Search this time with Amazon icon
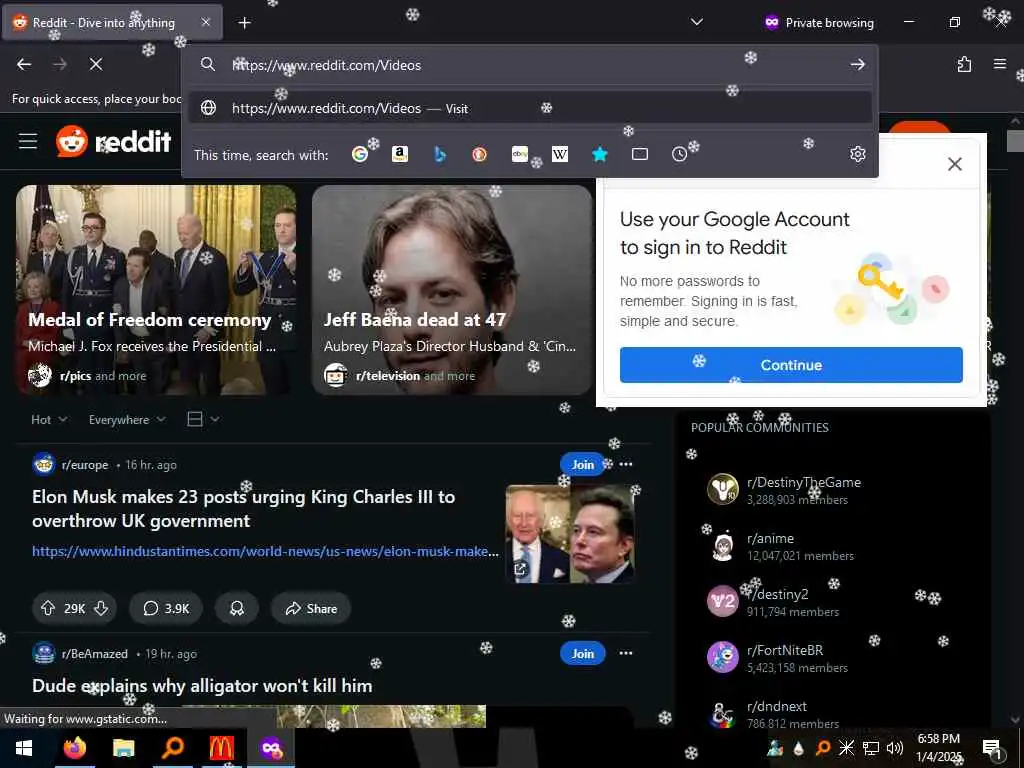 click(400, 154)
